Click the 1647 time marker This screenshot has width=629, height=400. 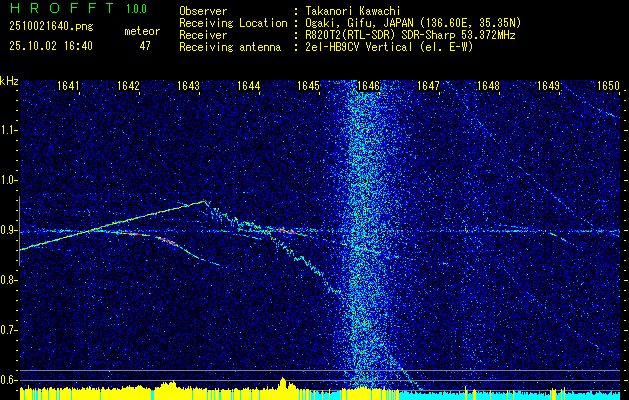(428, 86)
